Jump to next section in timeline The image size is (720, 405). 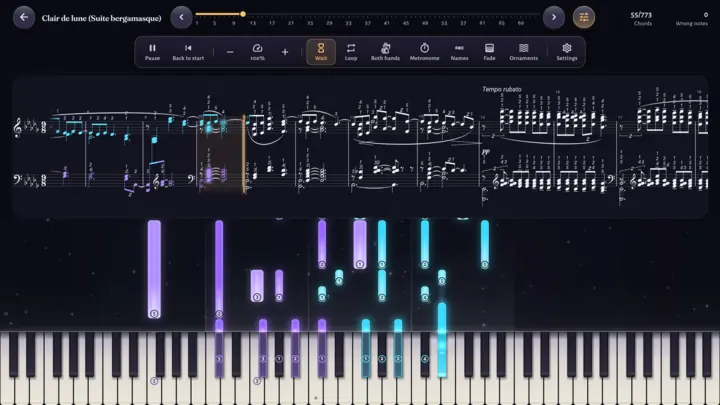click(x=554, y=17)
